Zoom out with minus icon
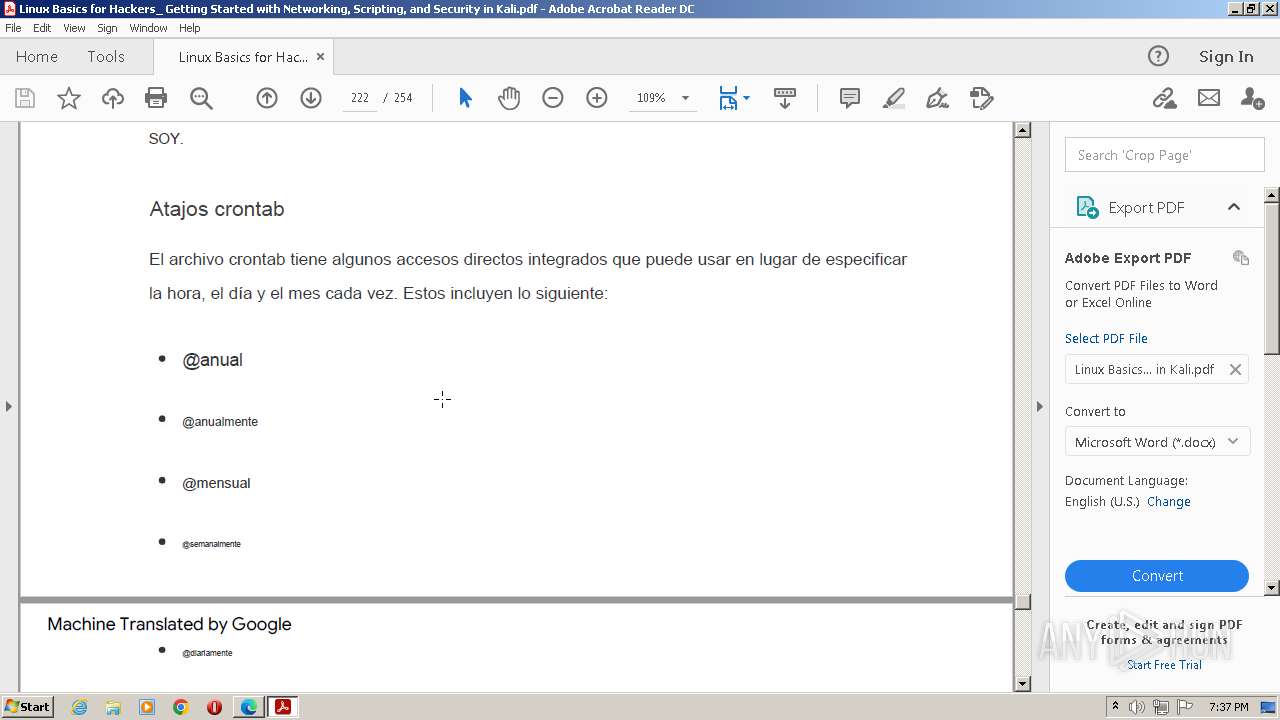This screenshot has width=1280, height=720. coord(553,98)
